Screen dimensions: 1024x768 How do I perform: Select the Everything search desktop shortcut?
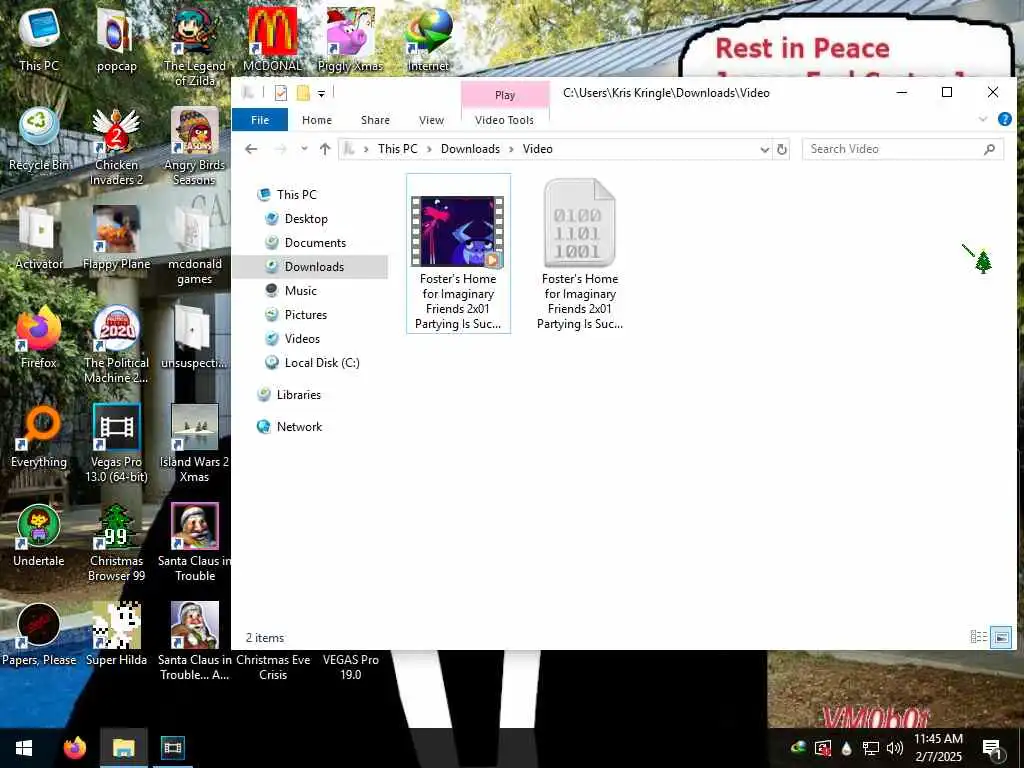39,437
